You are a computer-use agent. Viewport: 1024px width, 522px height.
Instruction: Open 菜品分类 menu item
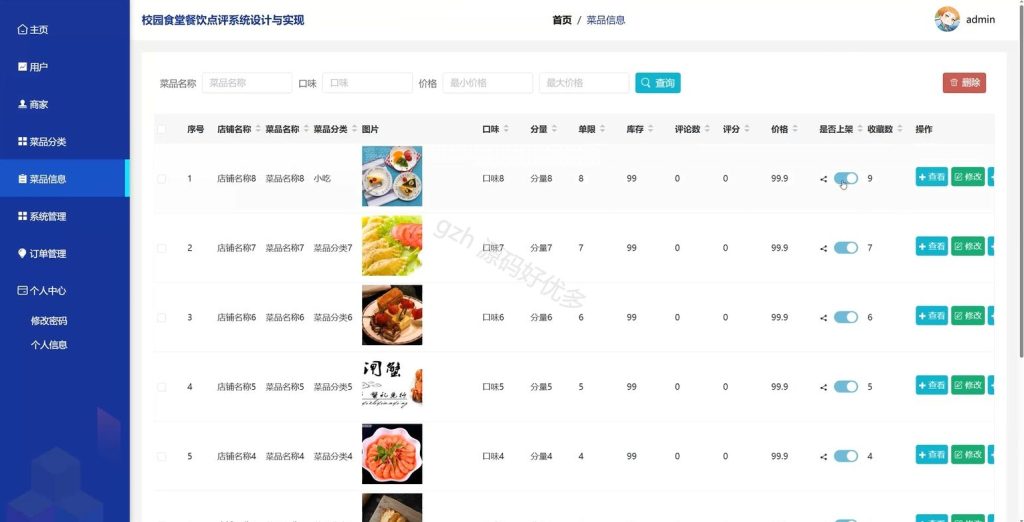(x=42, y=142)
